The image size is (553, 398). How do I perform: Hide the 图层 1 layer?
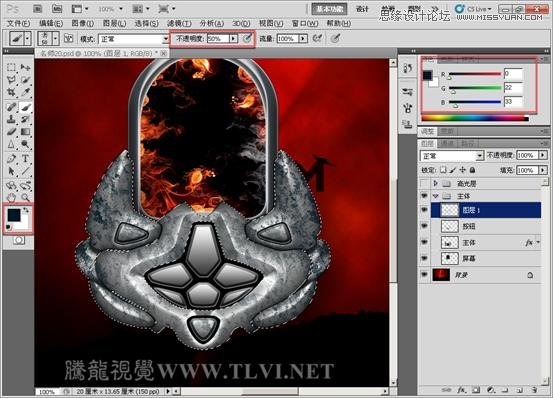click(424, 210)
